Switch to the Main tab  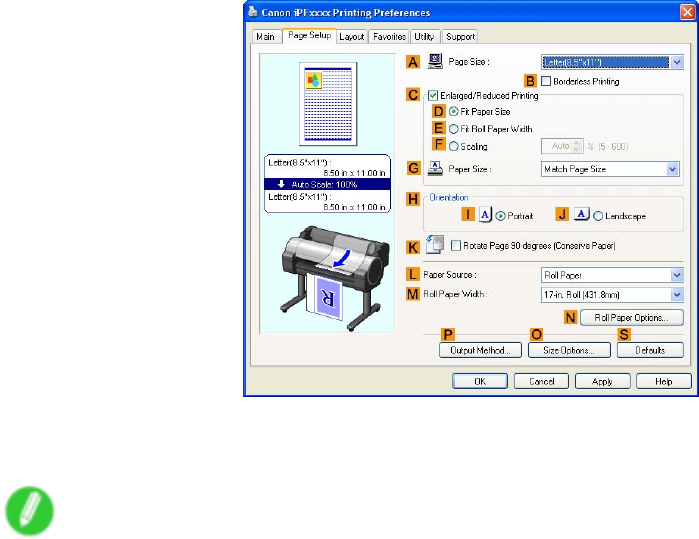[x=266, y=37]
